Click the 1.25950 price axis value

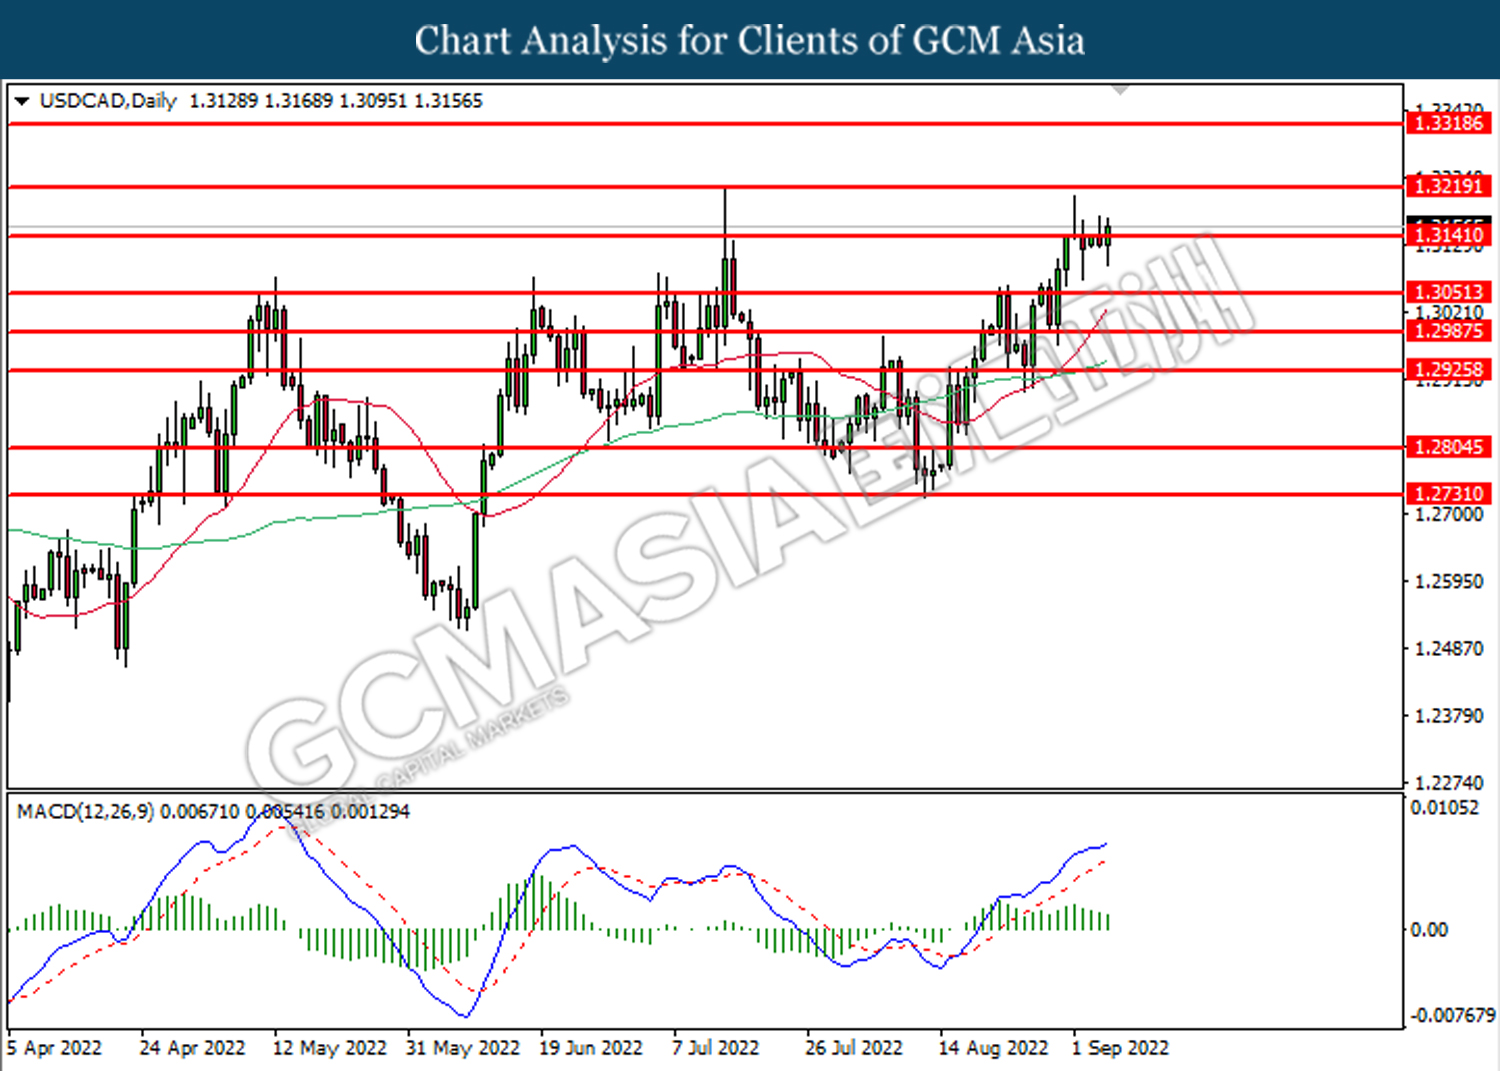point(1449,581)
